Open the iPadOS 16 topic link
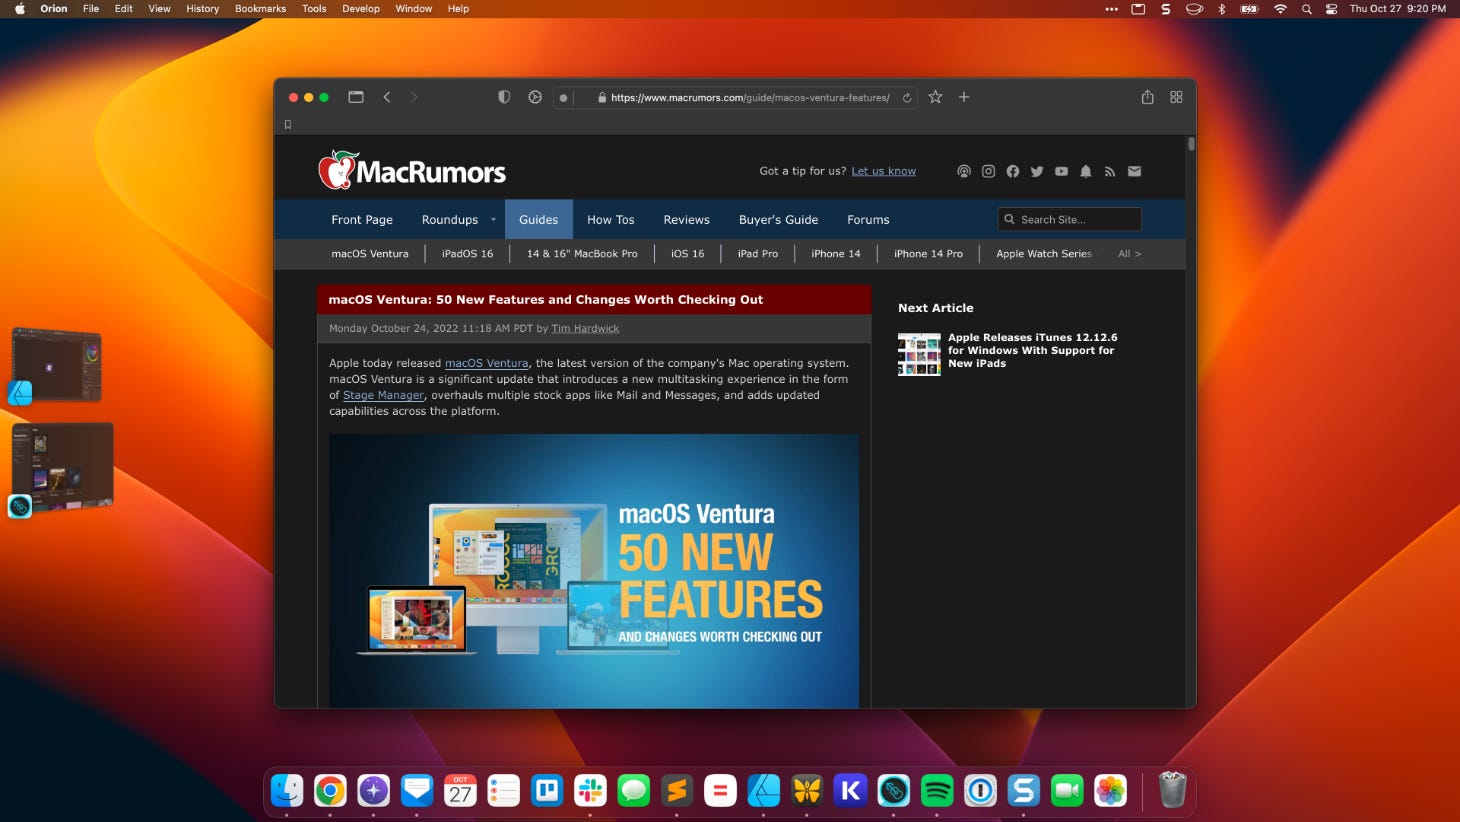The image size is (1460, 822). 467,254
